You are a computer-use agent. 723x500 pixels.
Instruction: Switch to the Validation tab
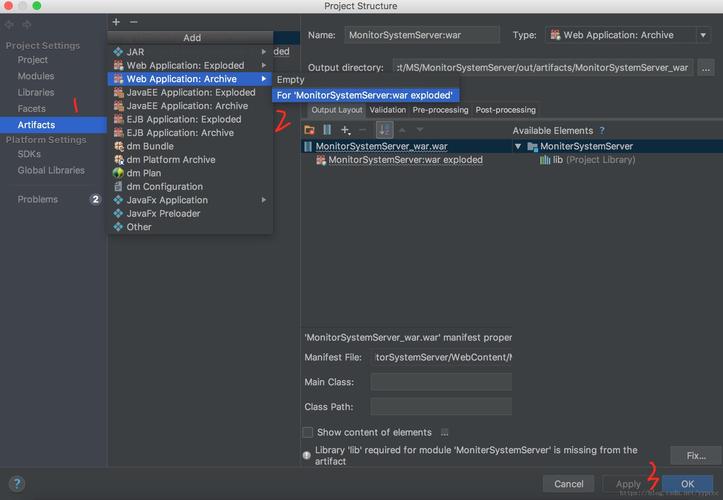pos(387,110)
